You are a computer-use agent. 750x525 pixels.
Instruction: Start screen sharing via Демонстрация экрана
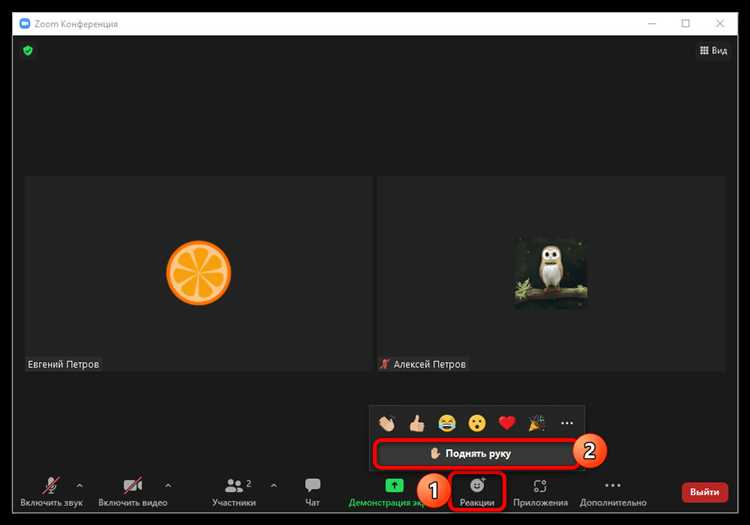(x=386, y=492)
